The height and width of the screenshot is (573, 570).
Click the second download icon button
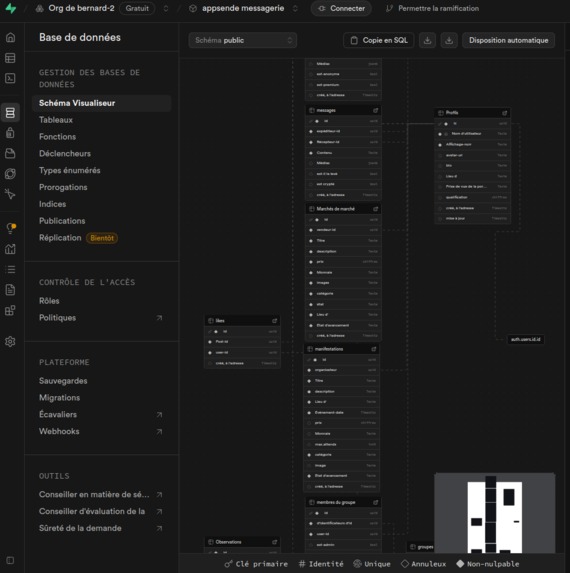coord(449,40)
